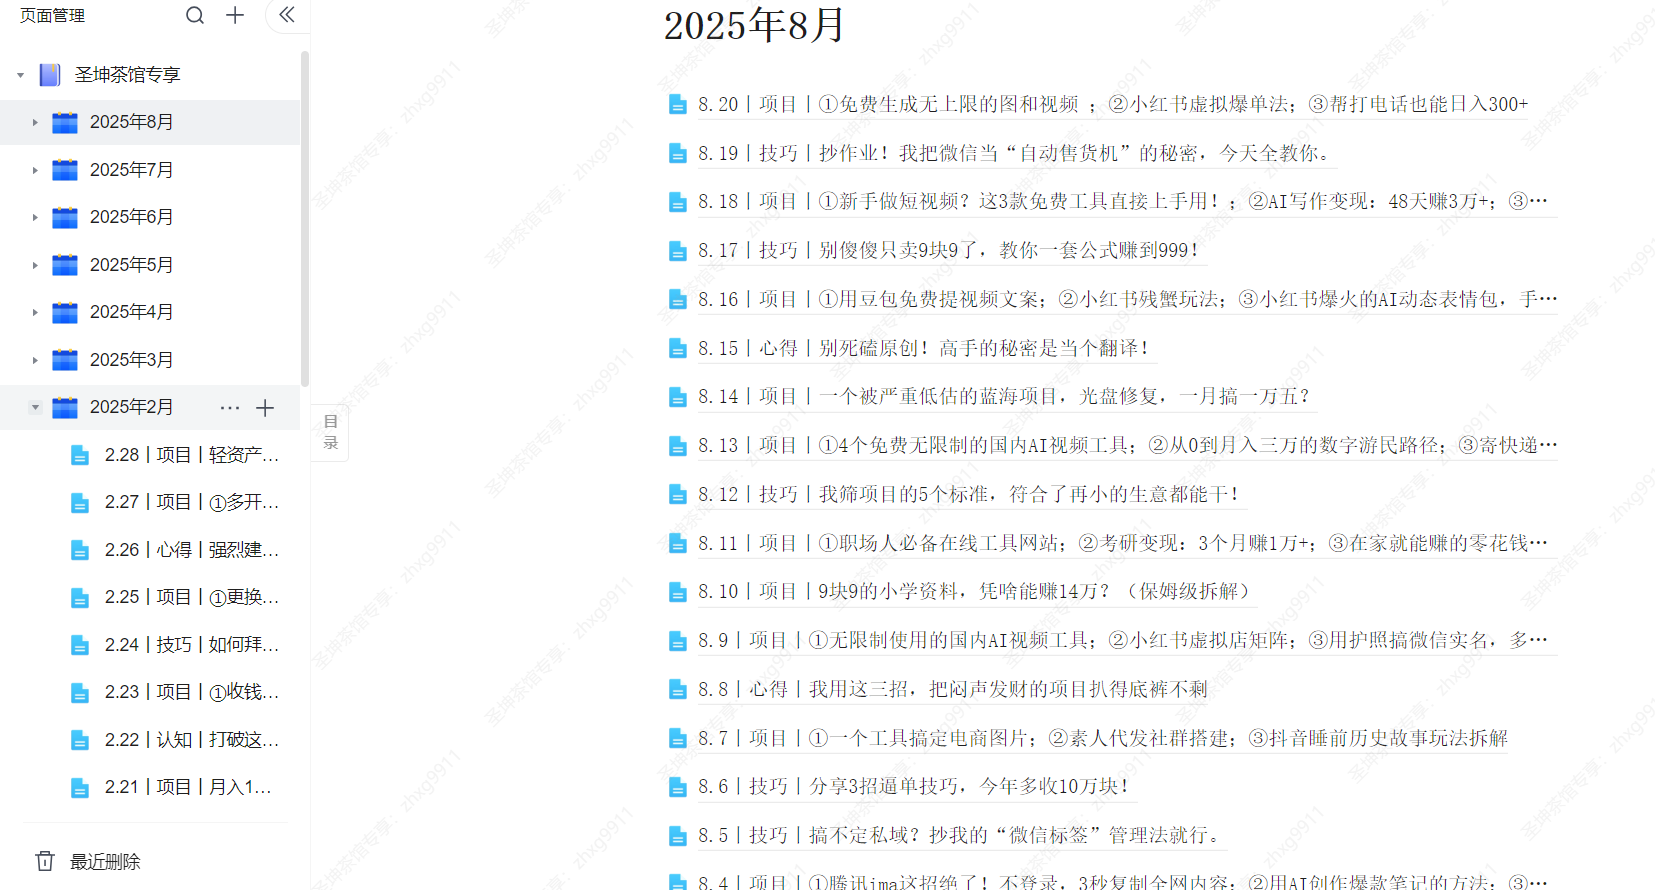
Task: Open sidebar page 2.27 | 项目 | ①多开
Action: (x=192, y=502)
